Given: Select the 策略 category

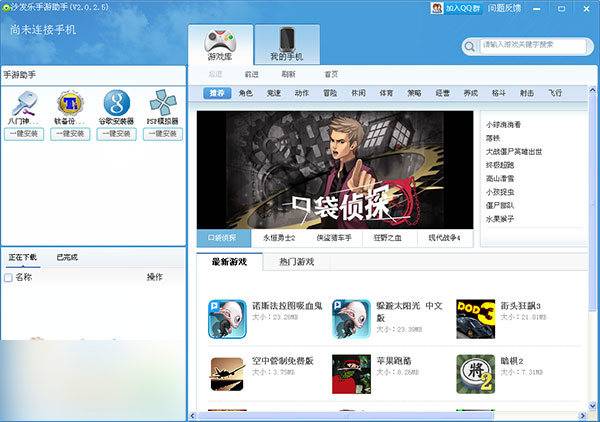Looking at the screenshot, I should 414,93.
